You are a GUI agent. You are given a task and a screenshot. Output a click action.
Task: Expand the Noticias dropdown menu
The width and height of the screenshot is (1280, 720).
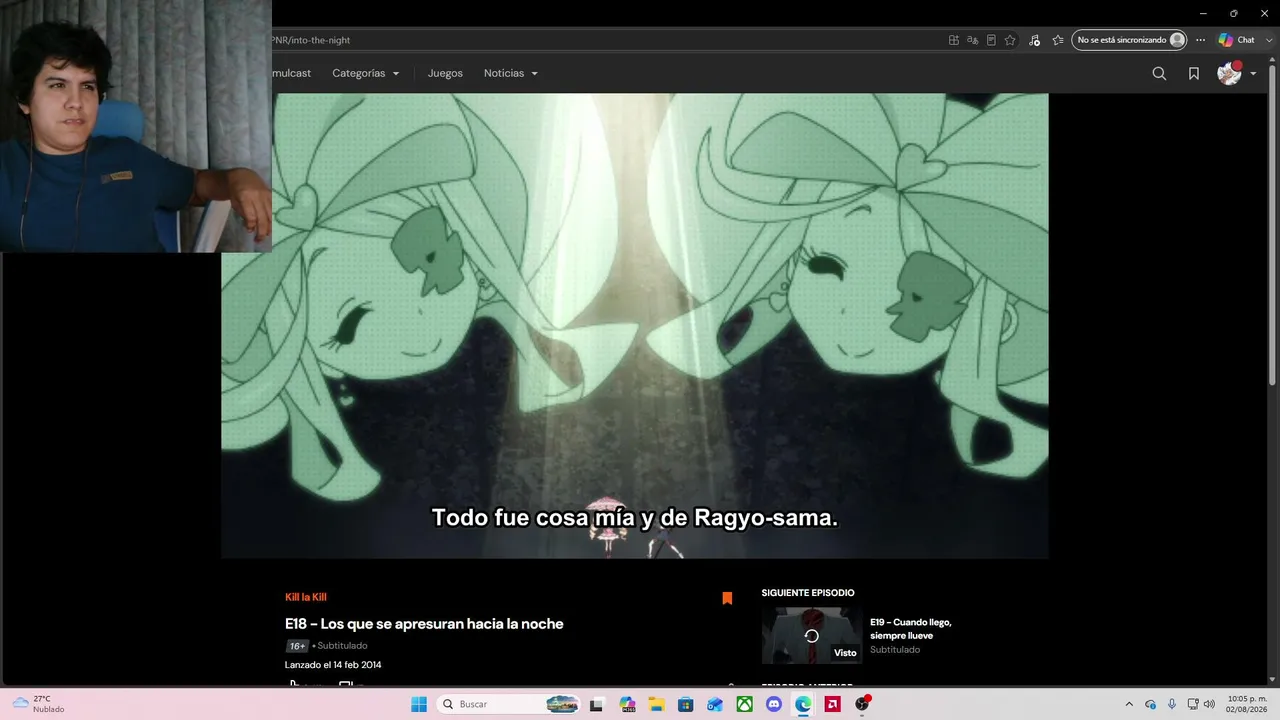pyautogui.click(x=511, y=73)
